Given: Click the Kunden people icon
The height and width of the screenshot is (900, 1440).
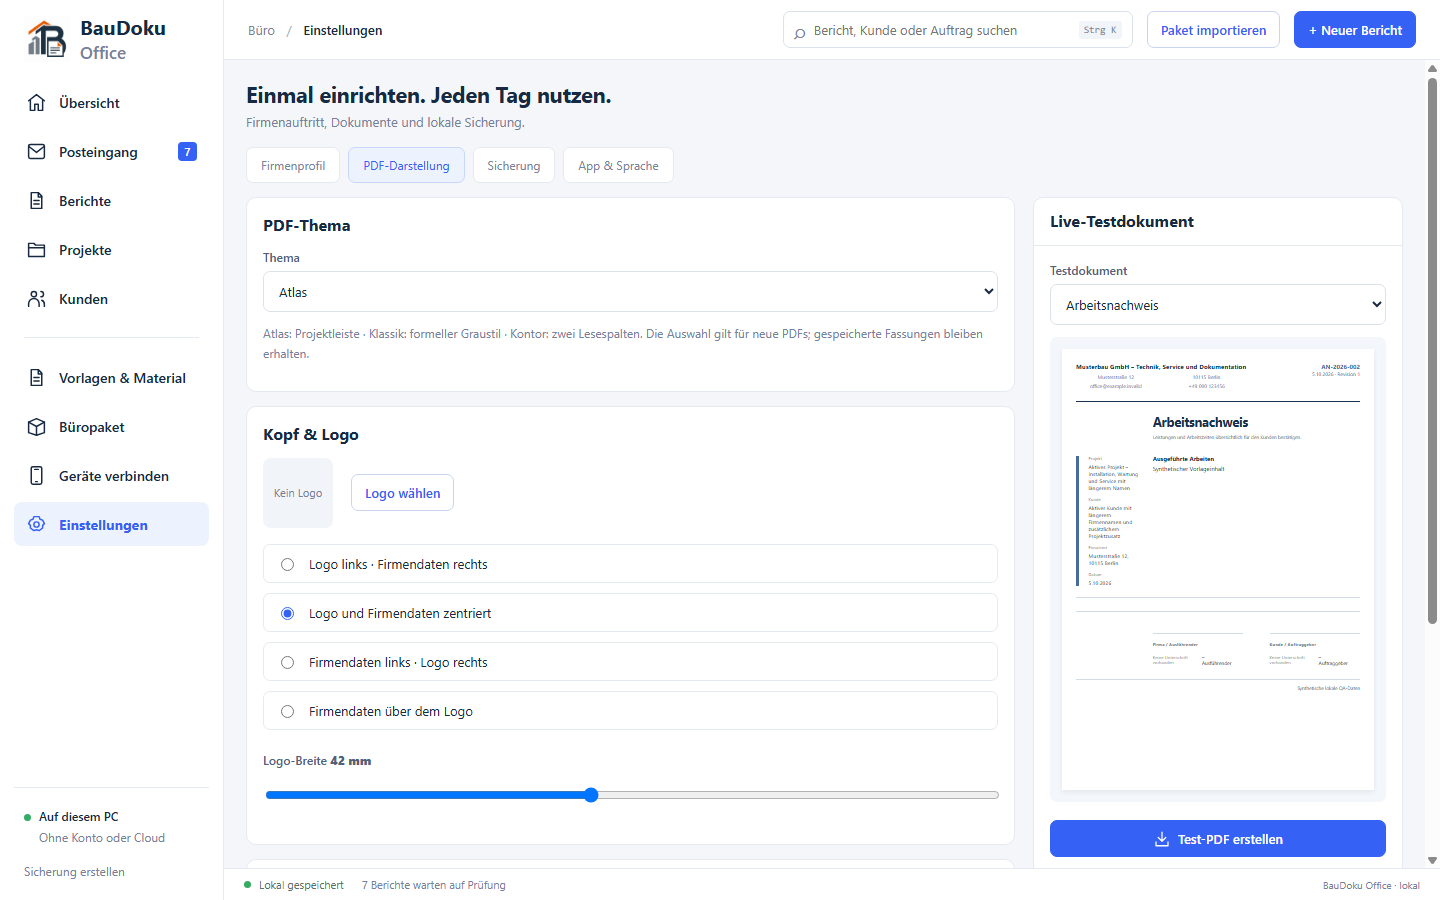Looking at the screenshot, I should click(37, 299).
